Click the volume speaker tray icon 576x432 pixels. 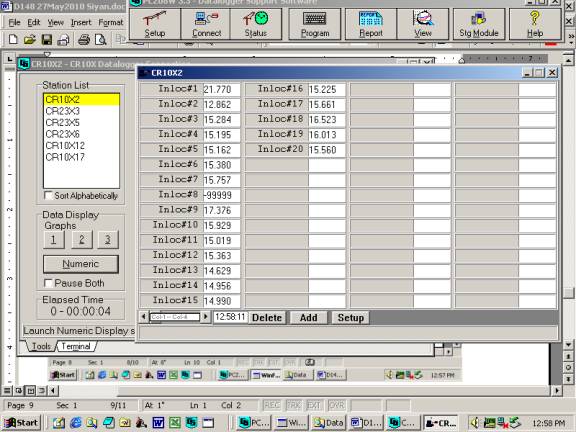(475, 423)
